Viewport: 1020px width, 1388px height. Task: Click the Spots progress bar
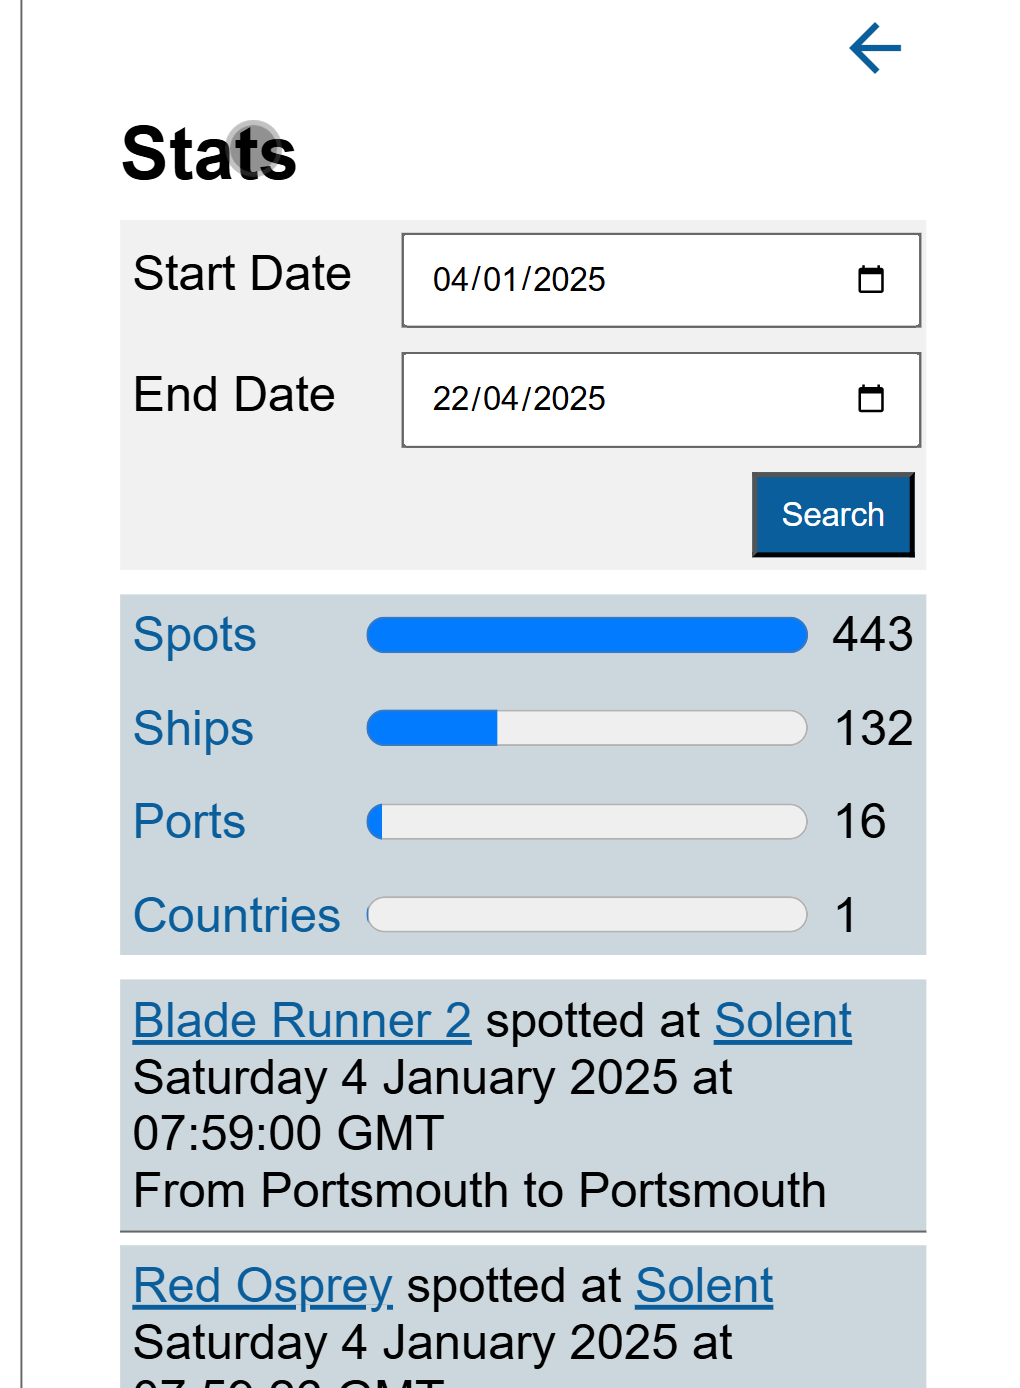pos(587,635)
